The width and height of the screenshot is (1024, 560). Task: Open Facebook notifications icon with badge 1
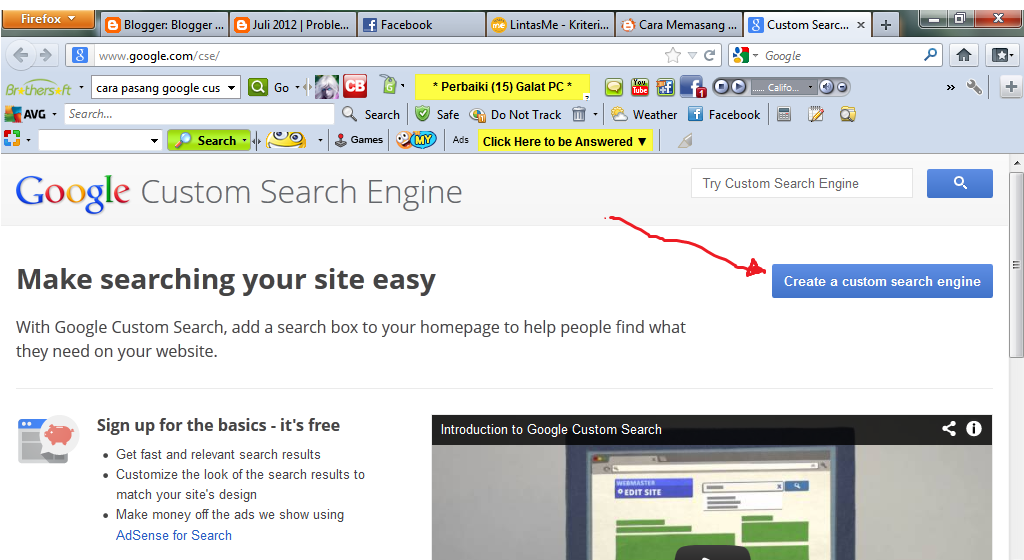tap(692, 87)
